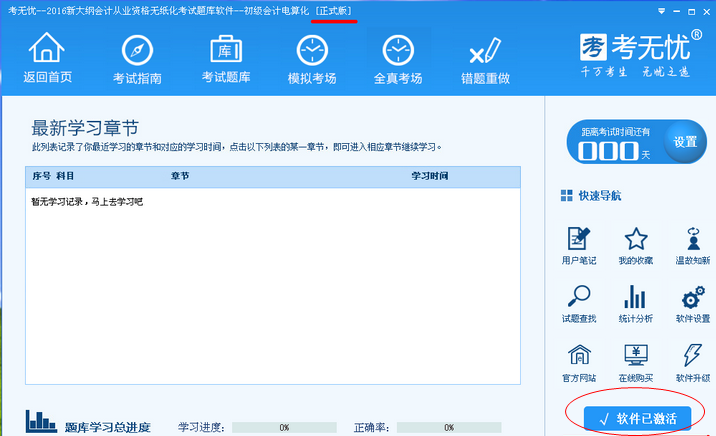
Task: Open 考试题库 question bank
Action: 226,58
